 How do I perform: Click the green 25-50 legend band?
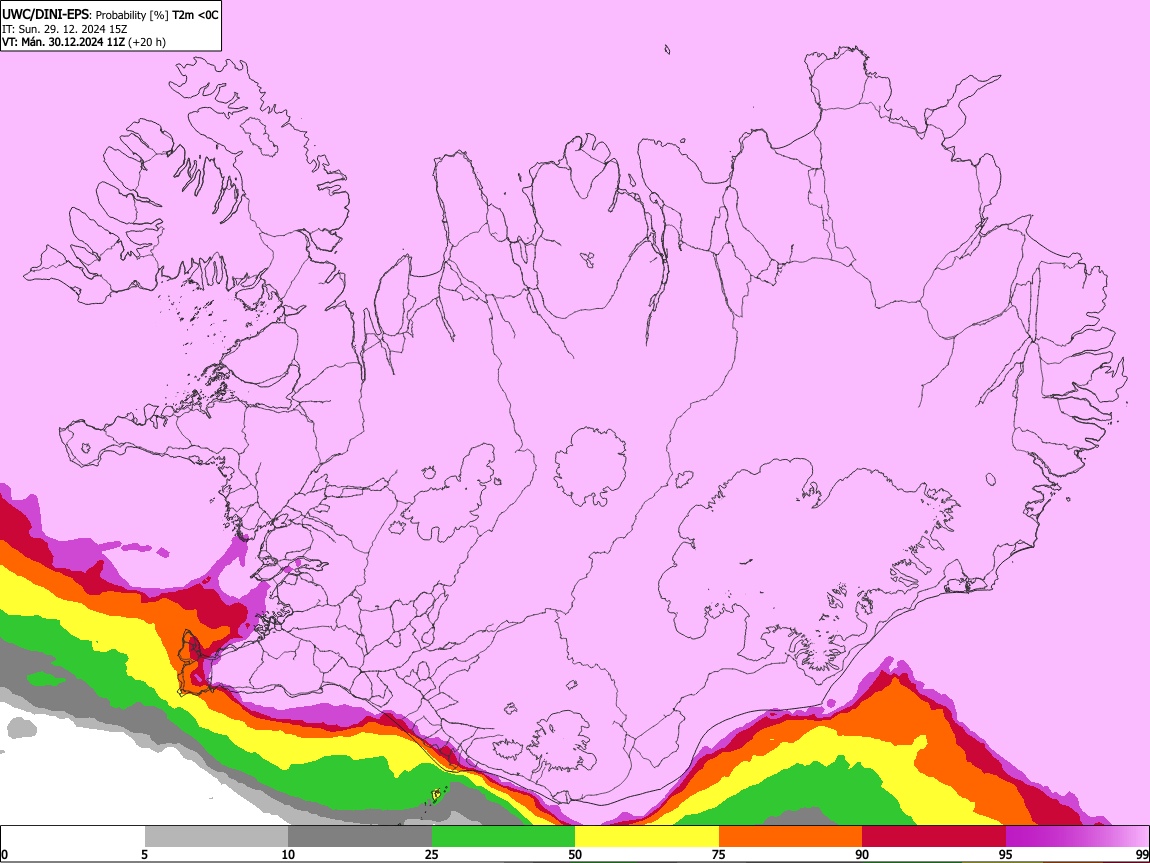[x=503, y=837]
